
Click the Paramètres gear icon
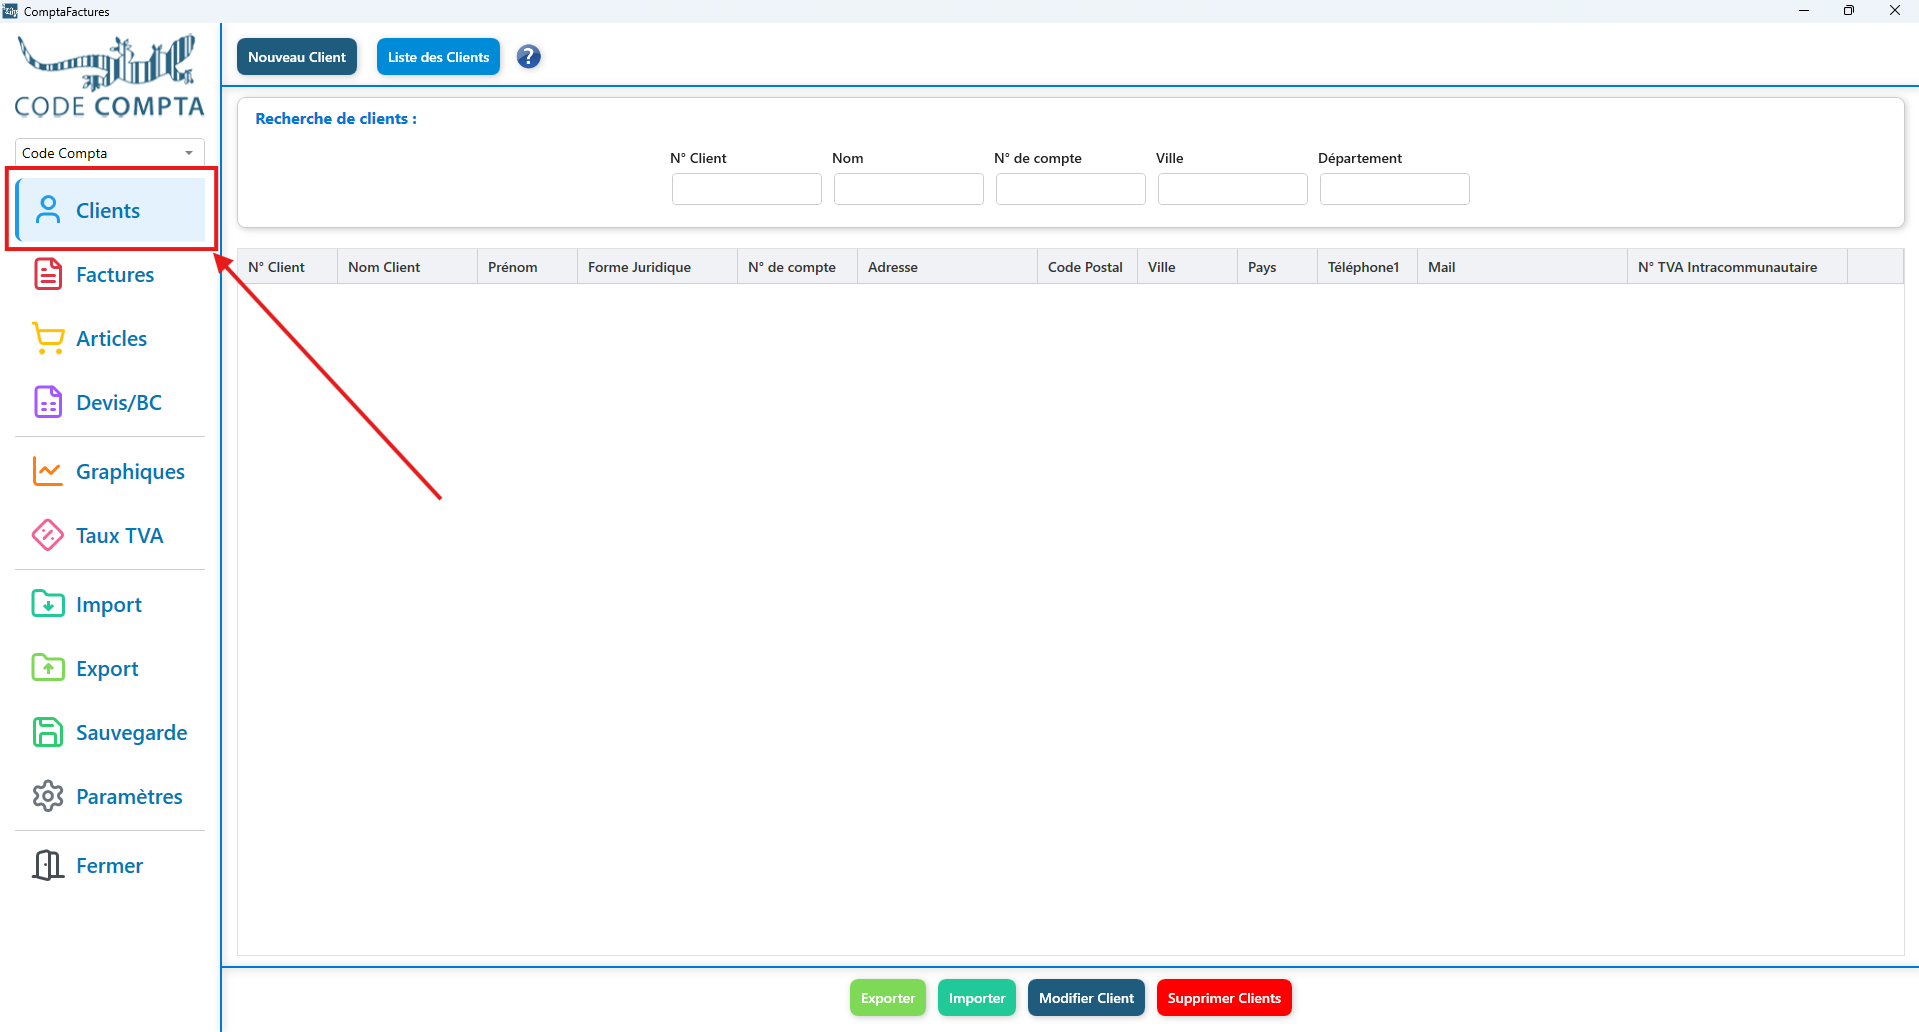coord(48,796)
